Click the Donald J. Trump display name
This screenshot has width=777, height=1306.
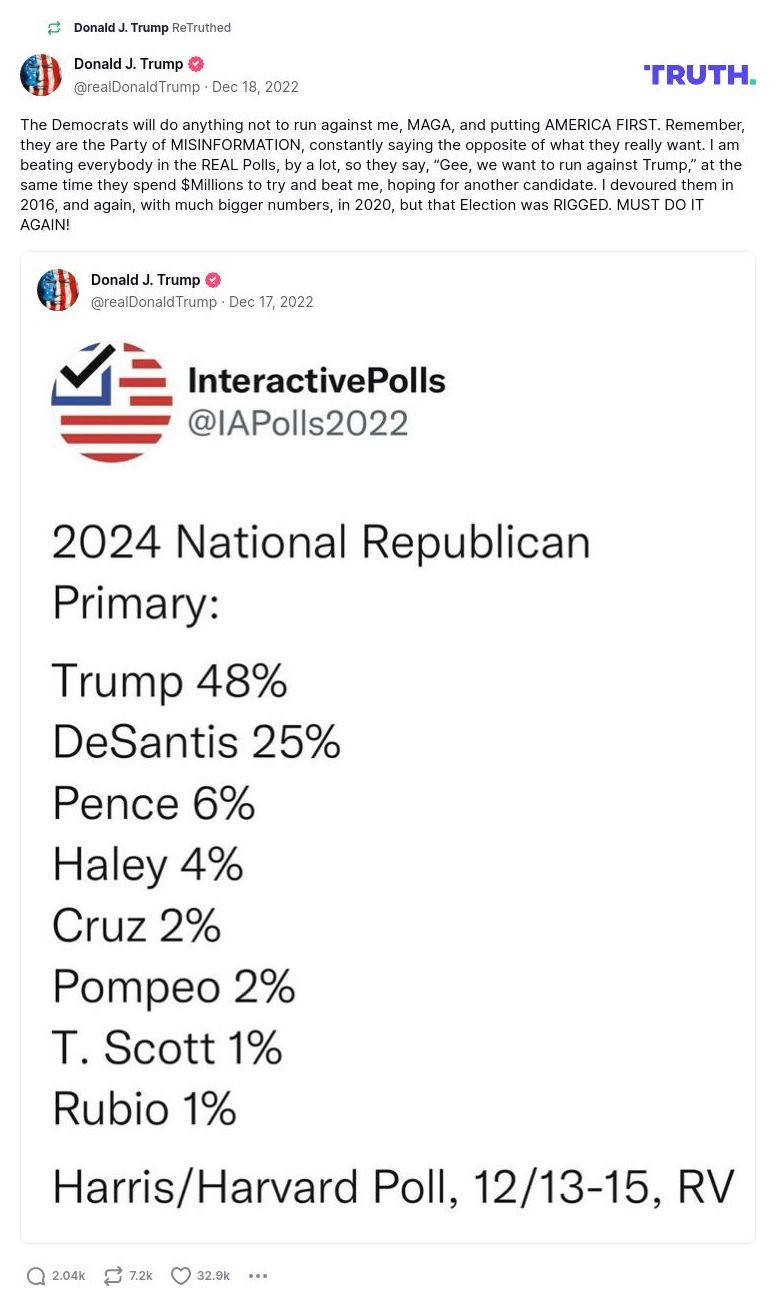128,63
